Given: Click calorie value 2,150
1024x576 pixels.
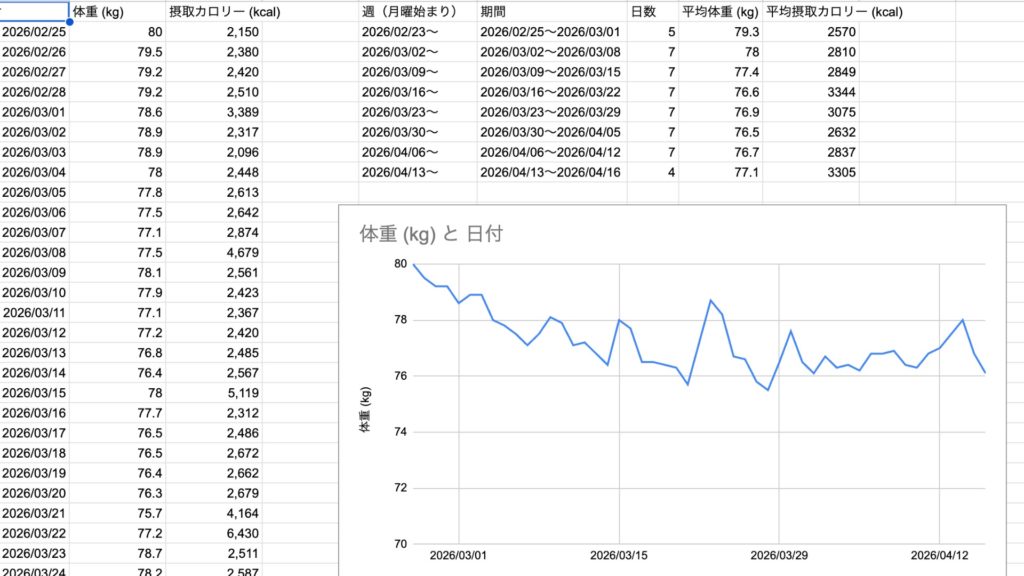Looking at the screenshot, I should (x=214, y=32).
